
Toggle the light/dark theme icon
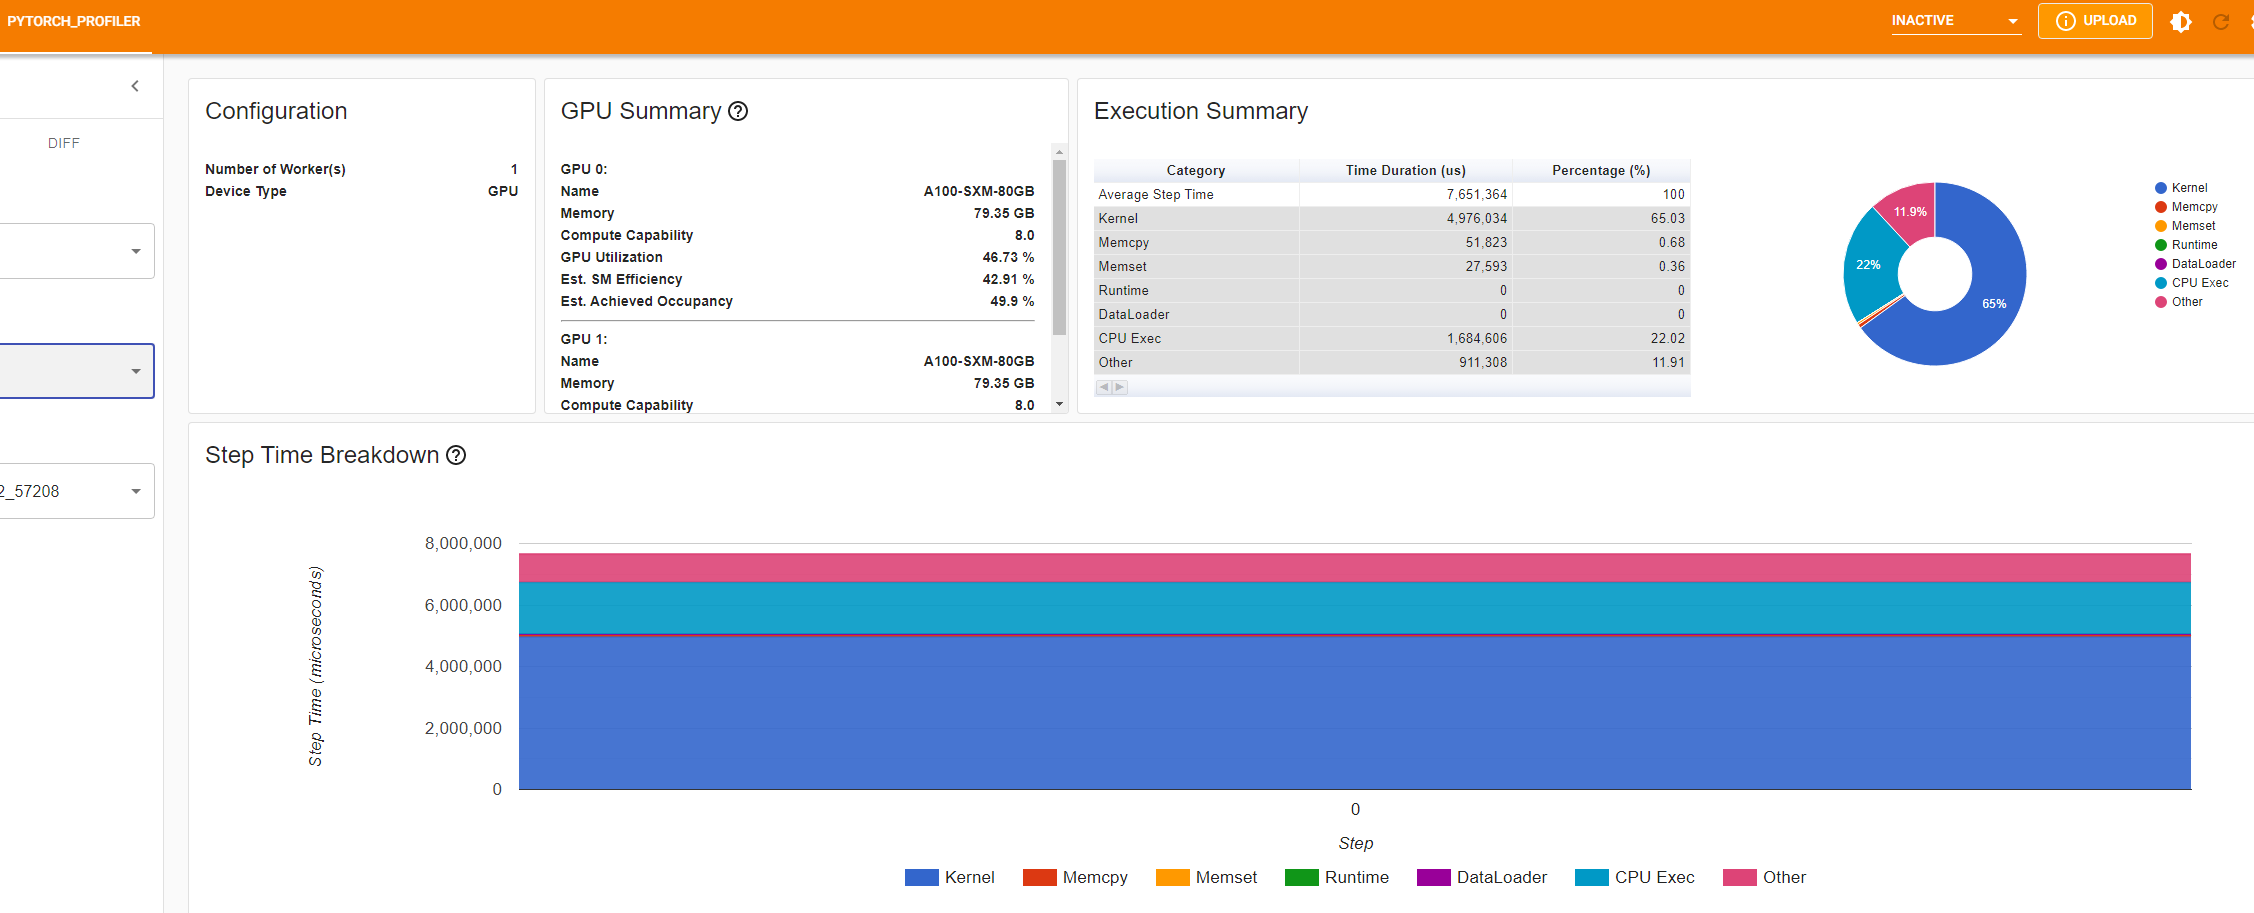[2181, 21]
